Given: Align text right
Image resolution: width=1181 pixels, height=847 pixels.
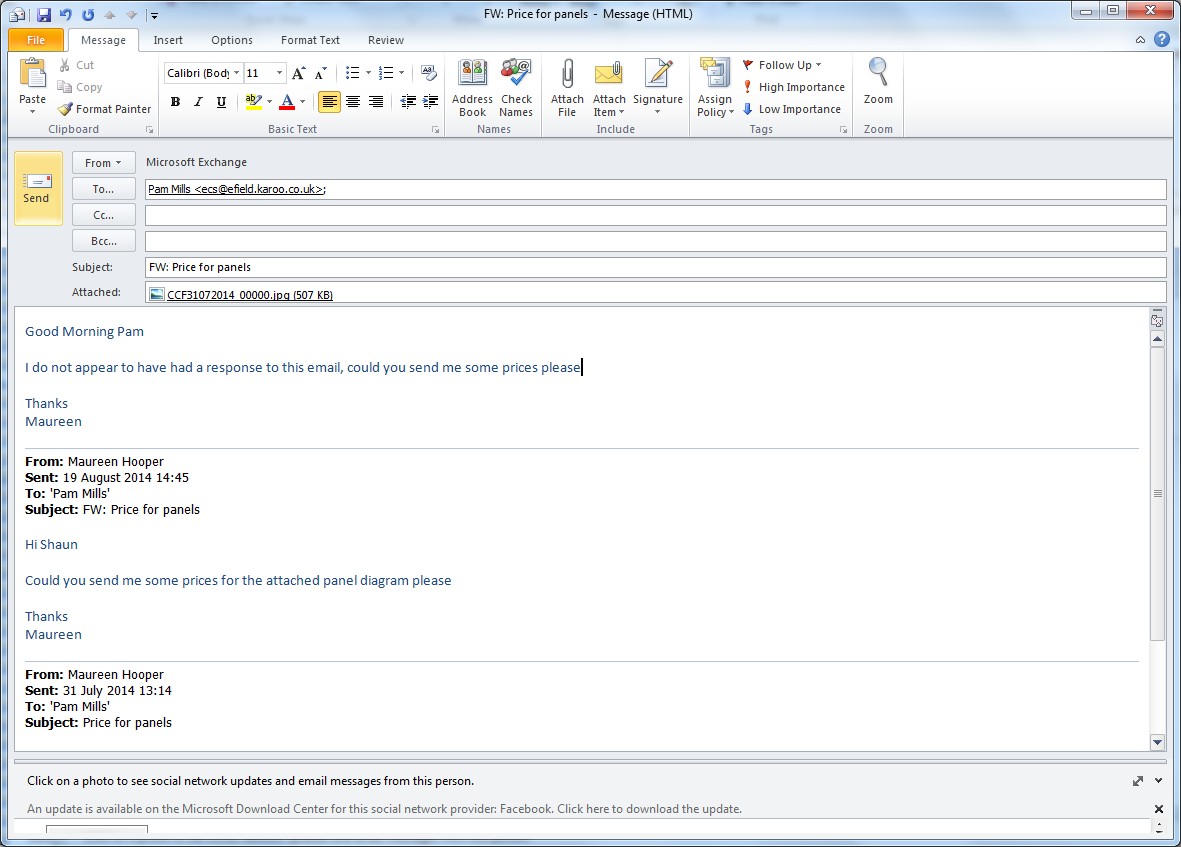Looking at the screenshot, I should click(x=376, y=102).
